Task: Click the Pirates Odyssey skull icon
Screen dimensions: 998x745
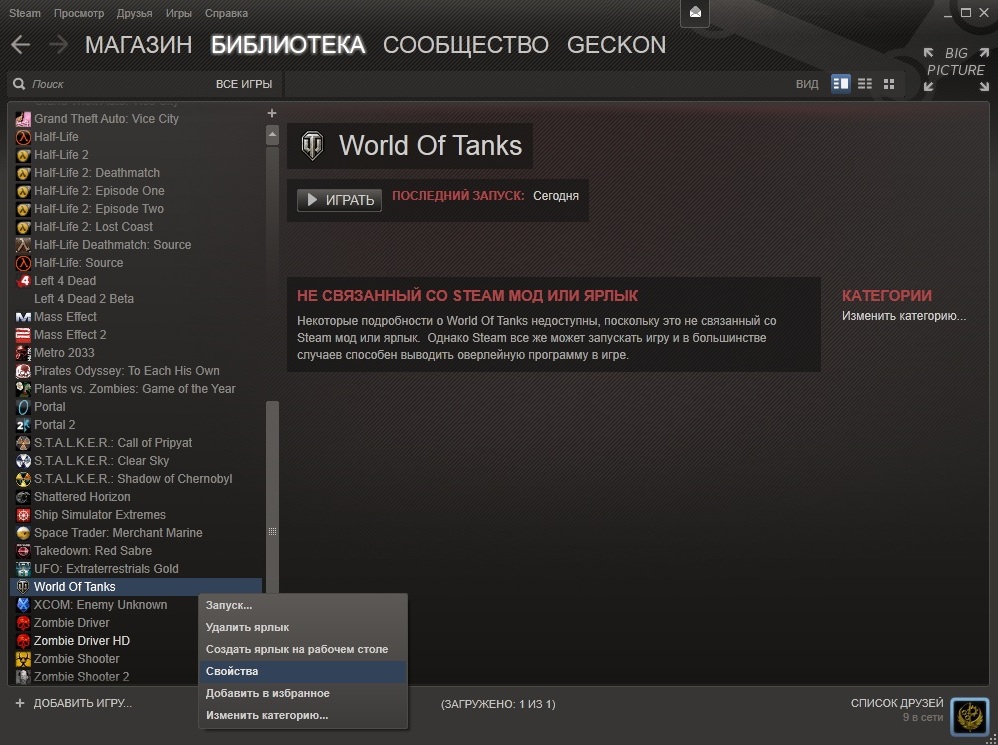Action: click(23, 371)
